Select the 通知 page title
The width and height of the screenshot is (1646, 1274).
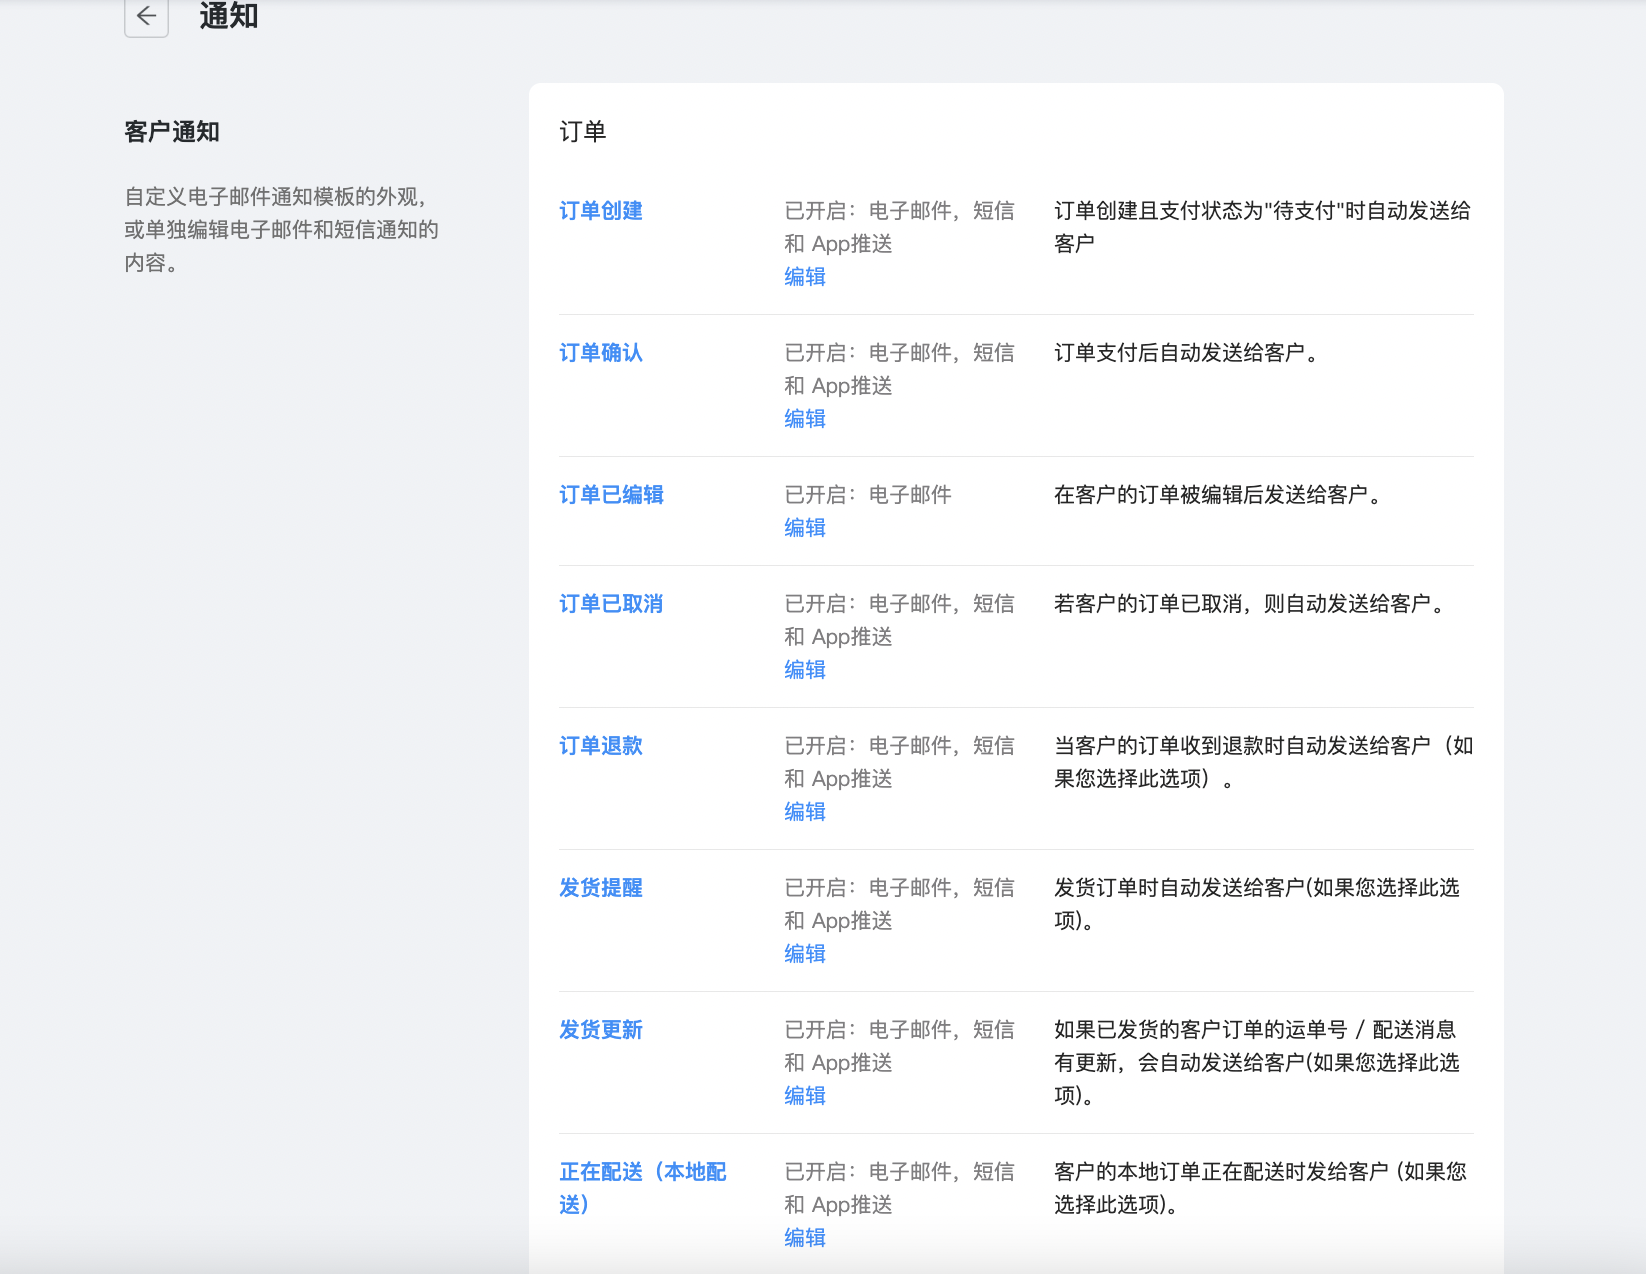coord(229,16)
